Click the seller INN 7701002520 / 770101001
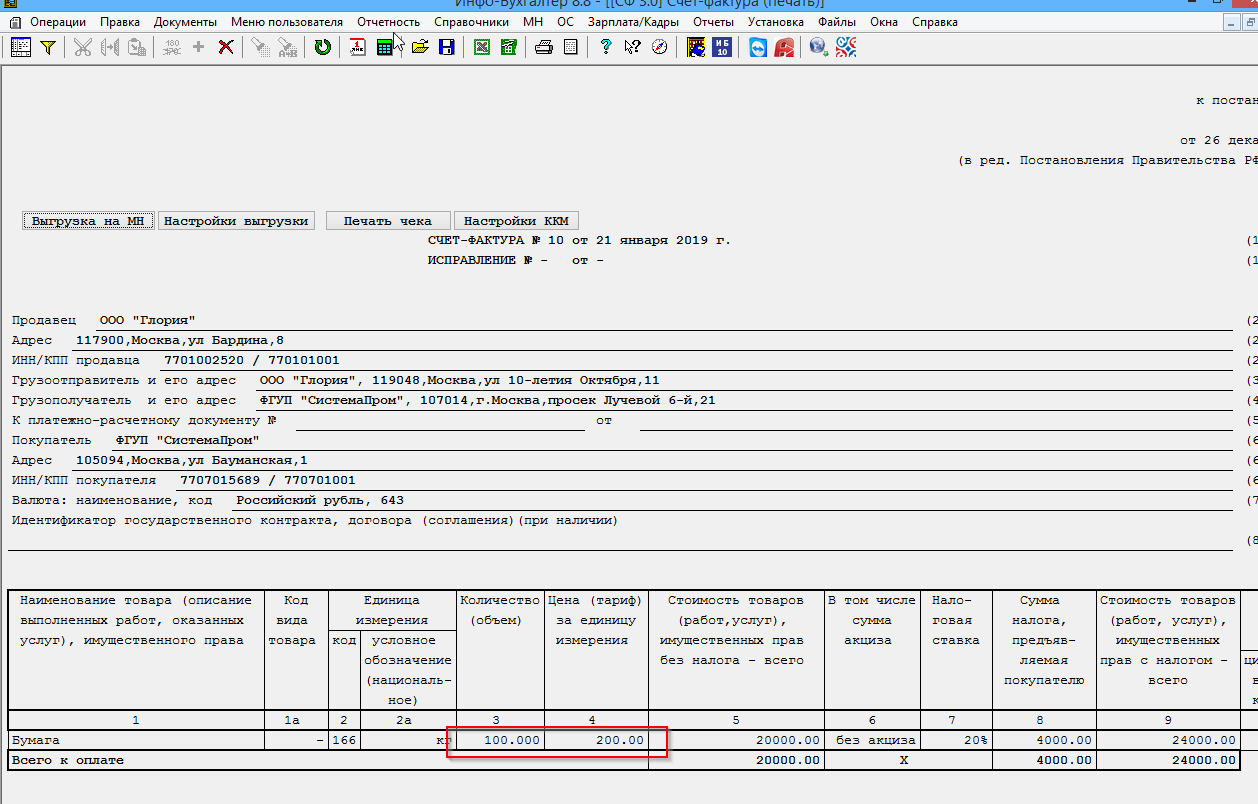 (252, 360)
